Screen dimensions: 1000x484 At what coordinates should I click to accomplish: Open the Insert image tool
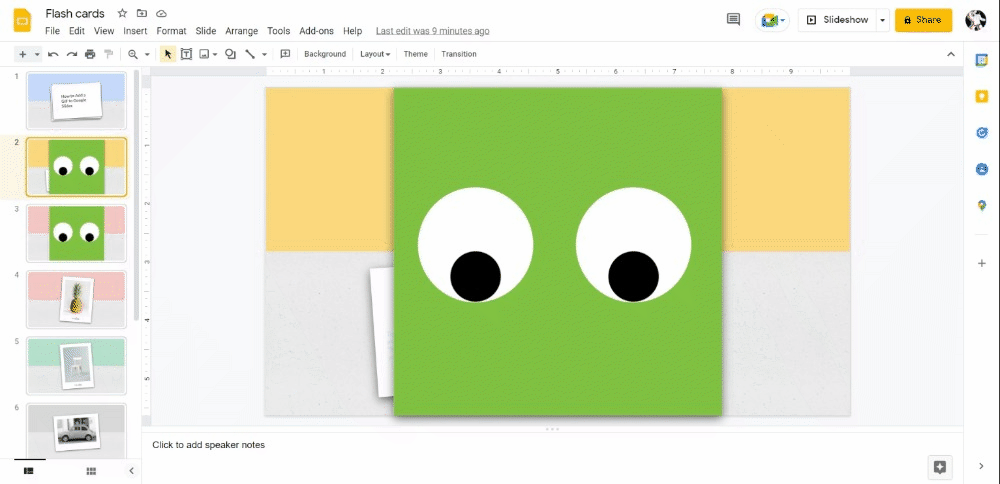click(x=205, y=54)
